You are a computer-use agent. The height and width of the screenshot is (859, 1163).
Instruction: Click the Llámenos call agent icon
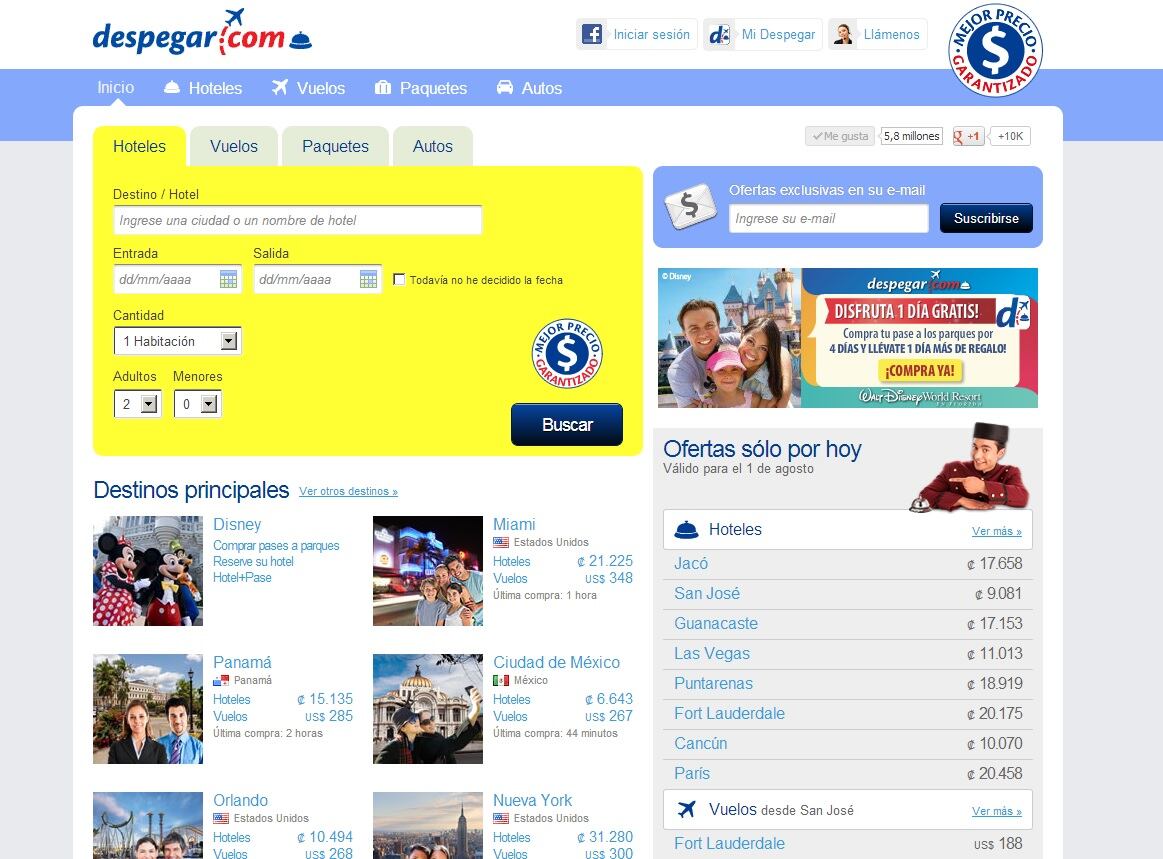(x=844, y=34)
